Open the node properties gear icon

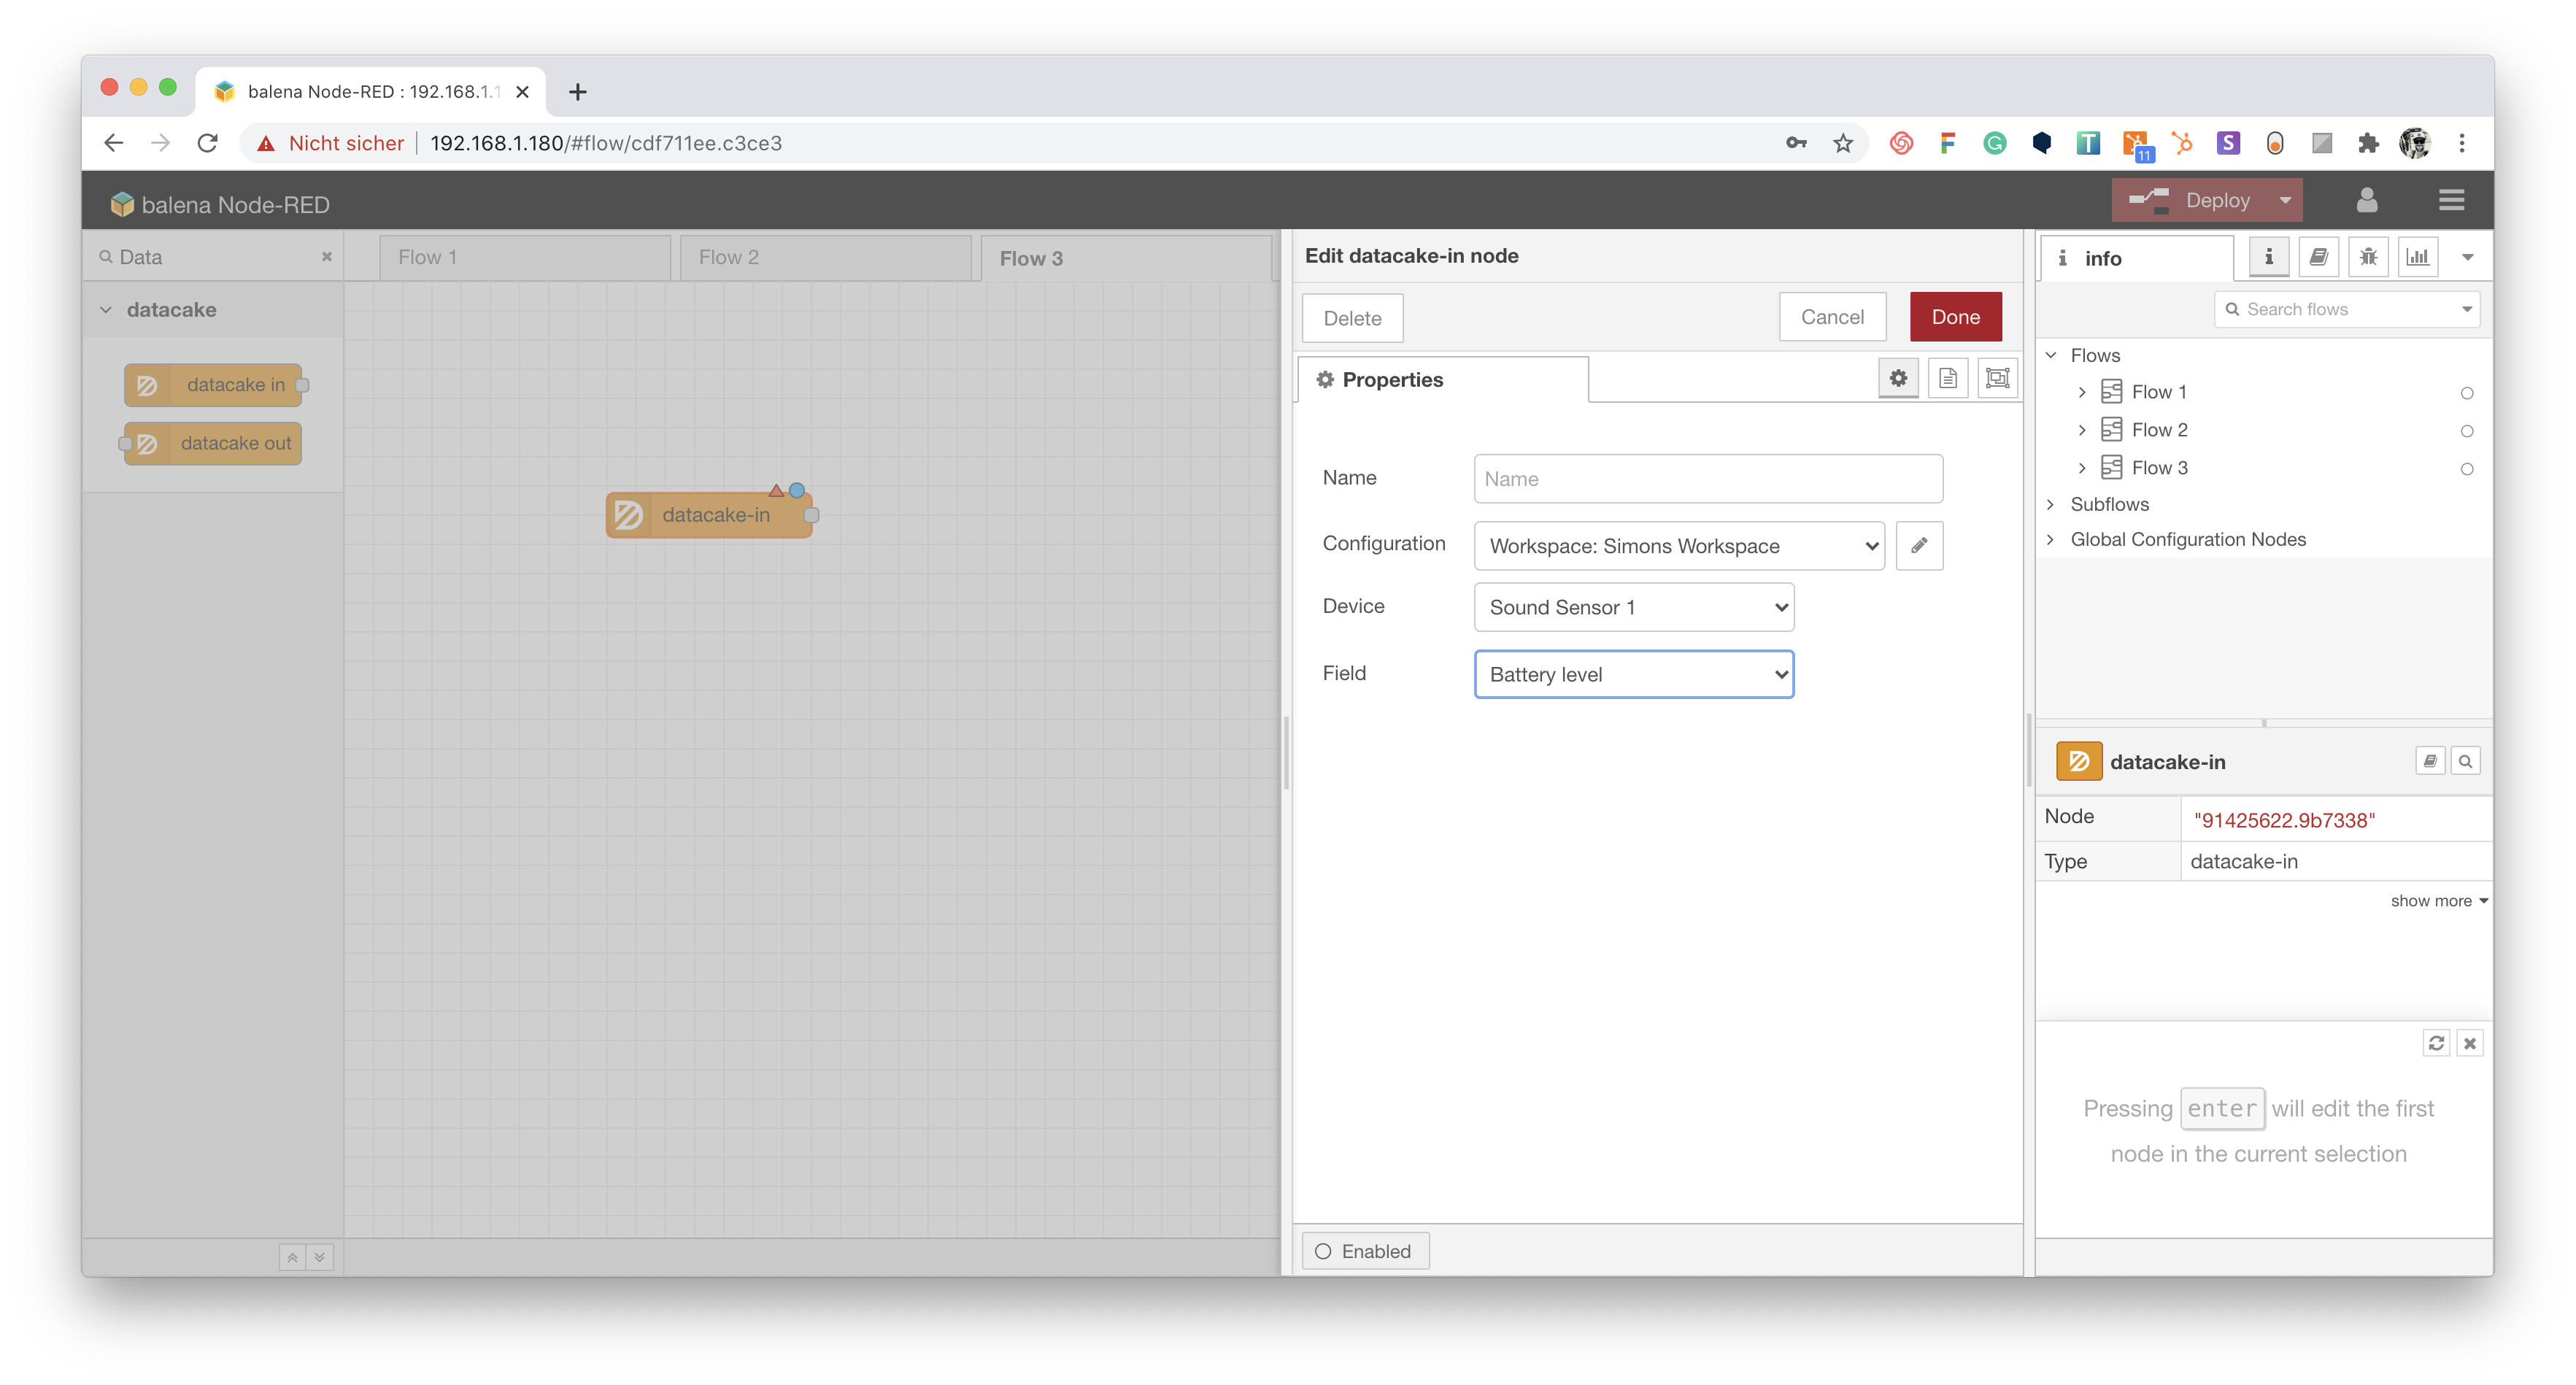[1897, 378]
